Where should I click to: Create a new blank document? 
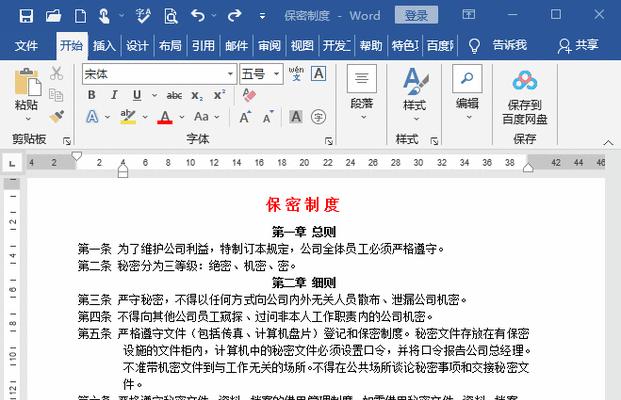point(80,16)
